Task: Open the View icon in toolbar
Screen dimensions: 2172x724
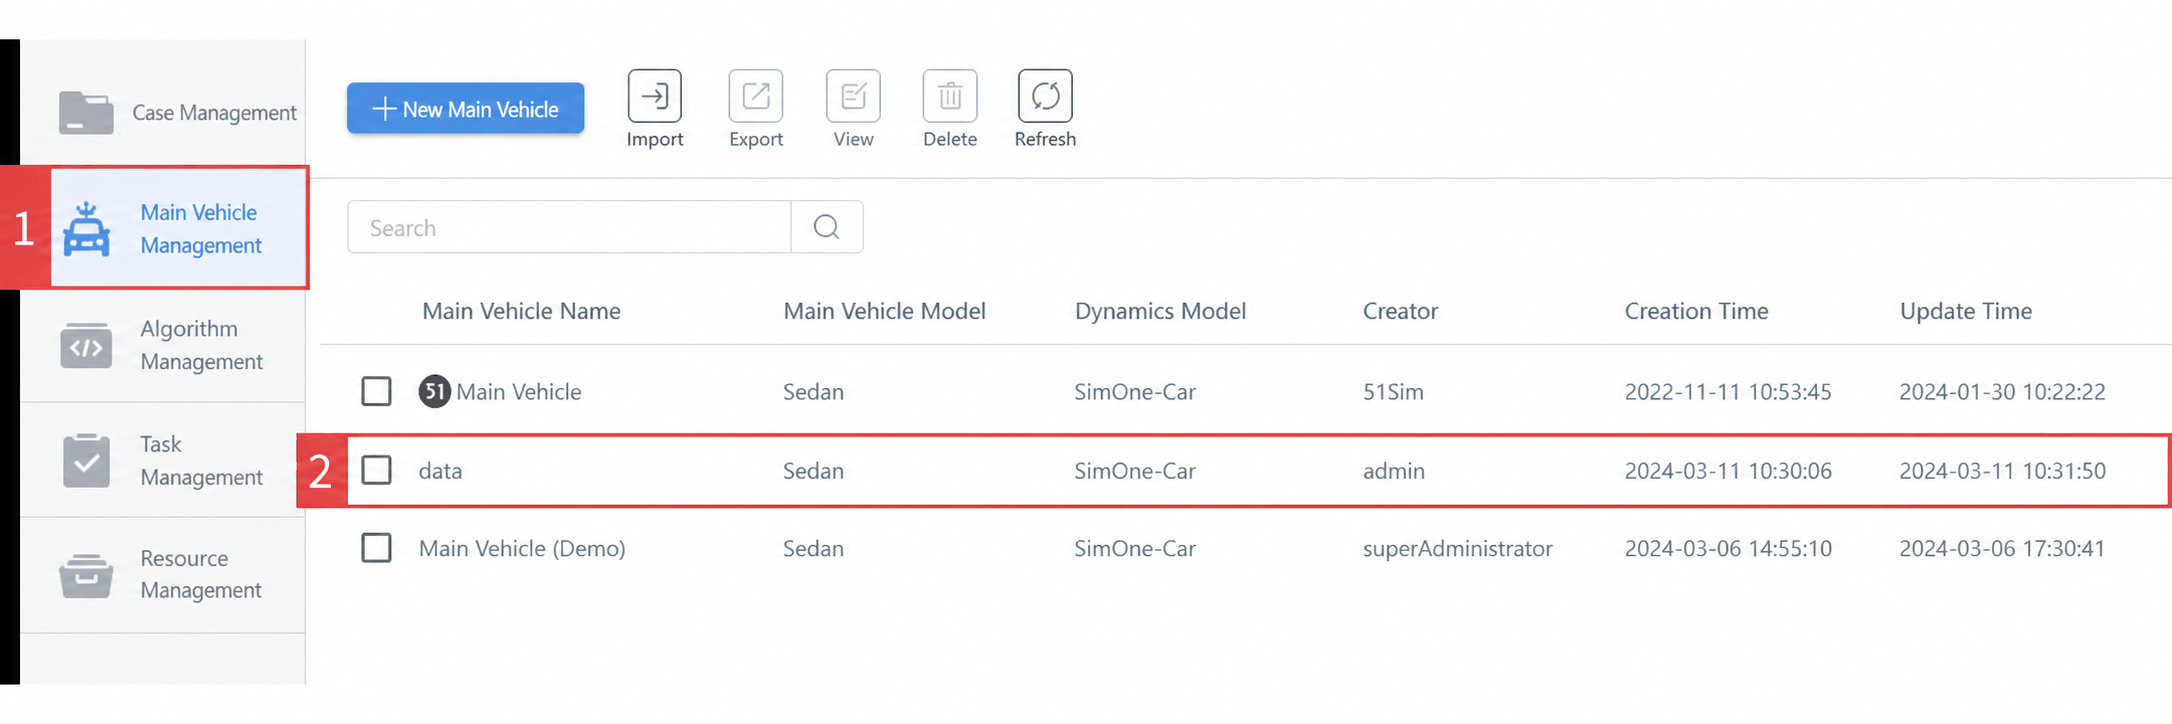Action: [x=853, y=96]
